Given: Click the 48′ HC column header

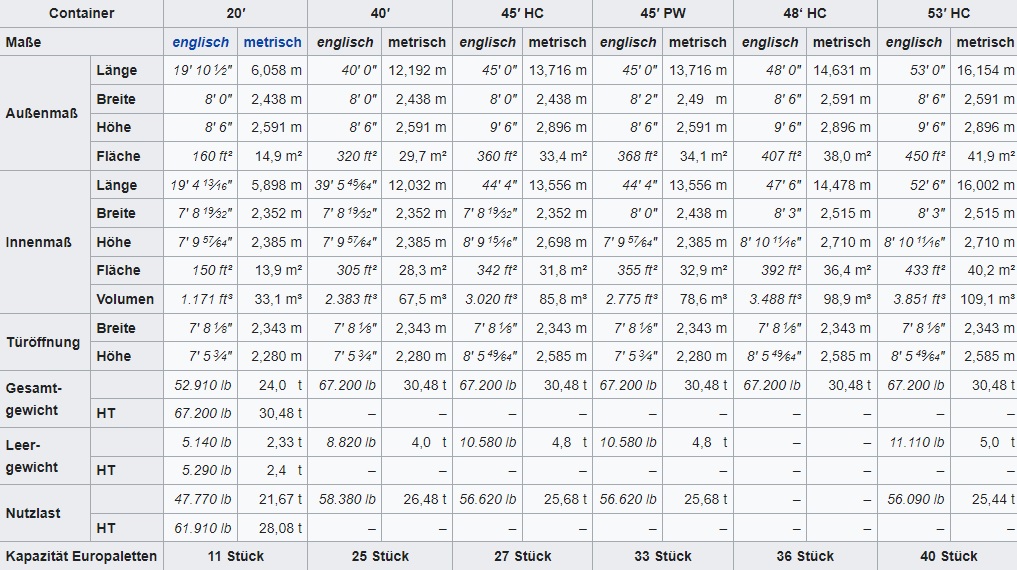Looking at the screenshot, I should (x=805, y=14).
